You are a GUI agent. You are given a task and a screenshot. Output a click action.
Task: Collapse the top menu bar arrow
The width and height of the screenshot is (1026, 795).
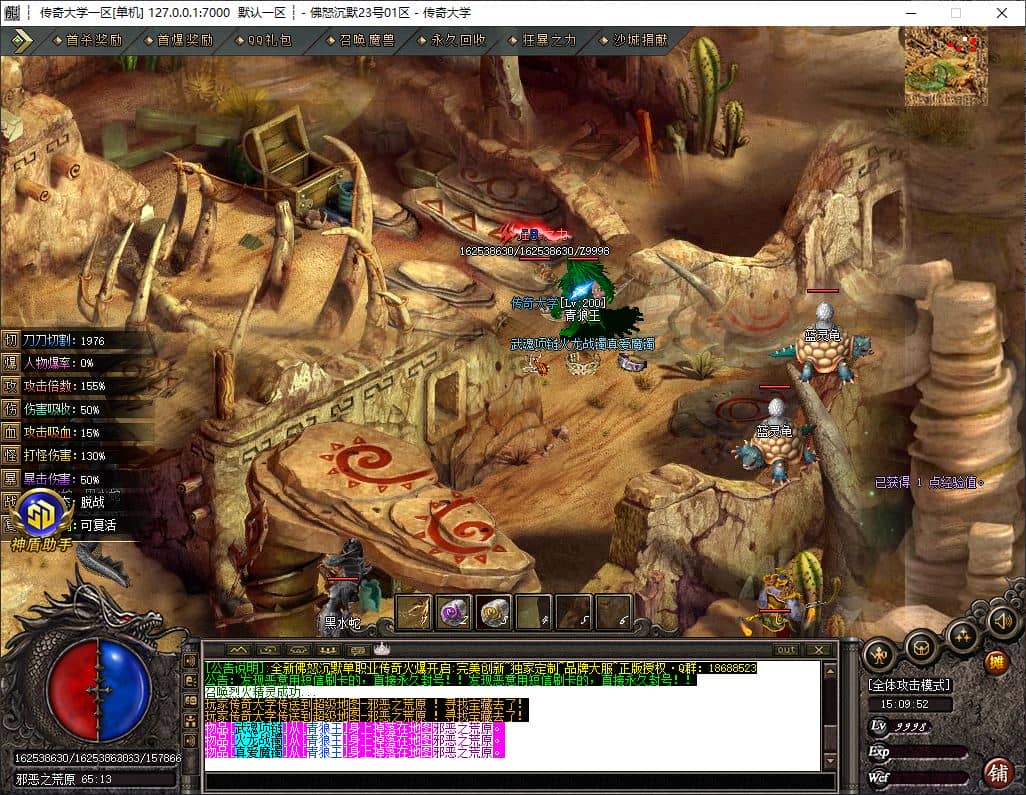22,41
